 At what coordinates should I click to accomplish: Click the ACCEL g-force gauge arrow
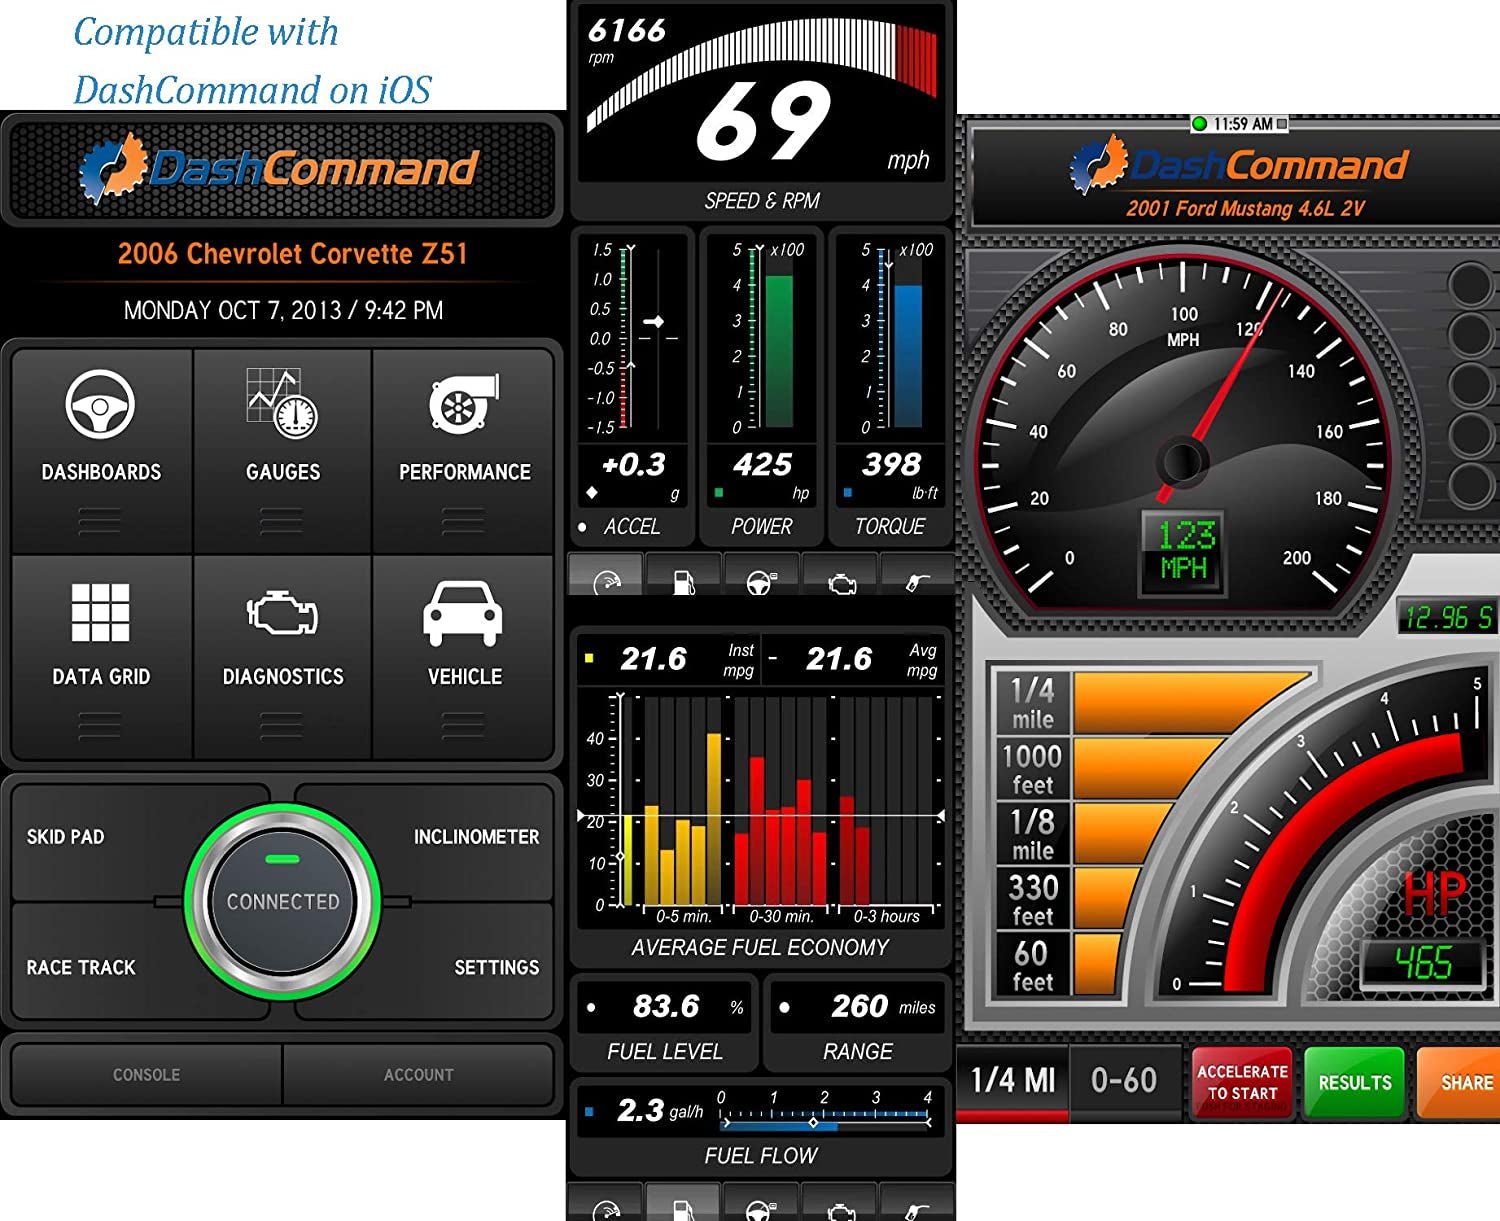coord(654,322)
